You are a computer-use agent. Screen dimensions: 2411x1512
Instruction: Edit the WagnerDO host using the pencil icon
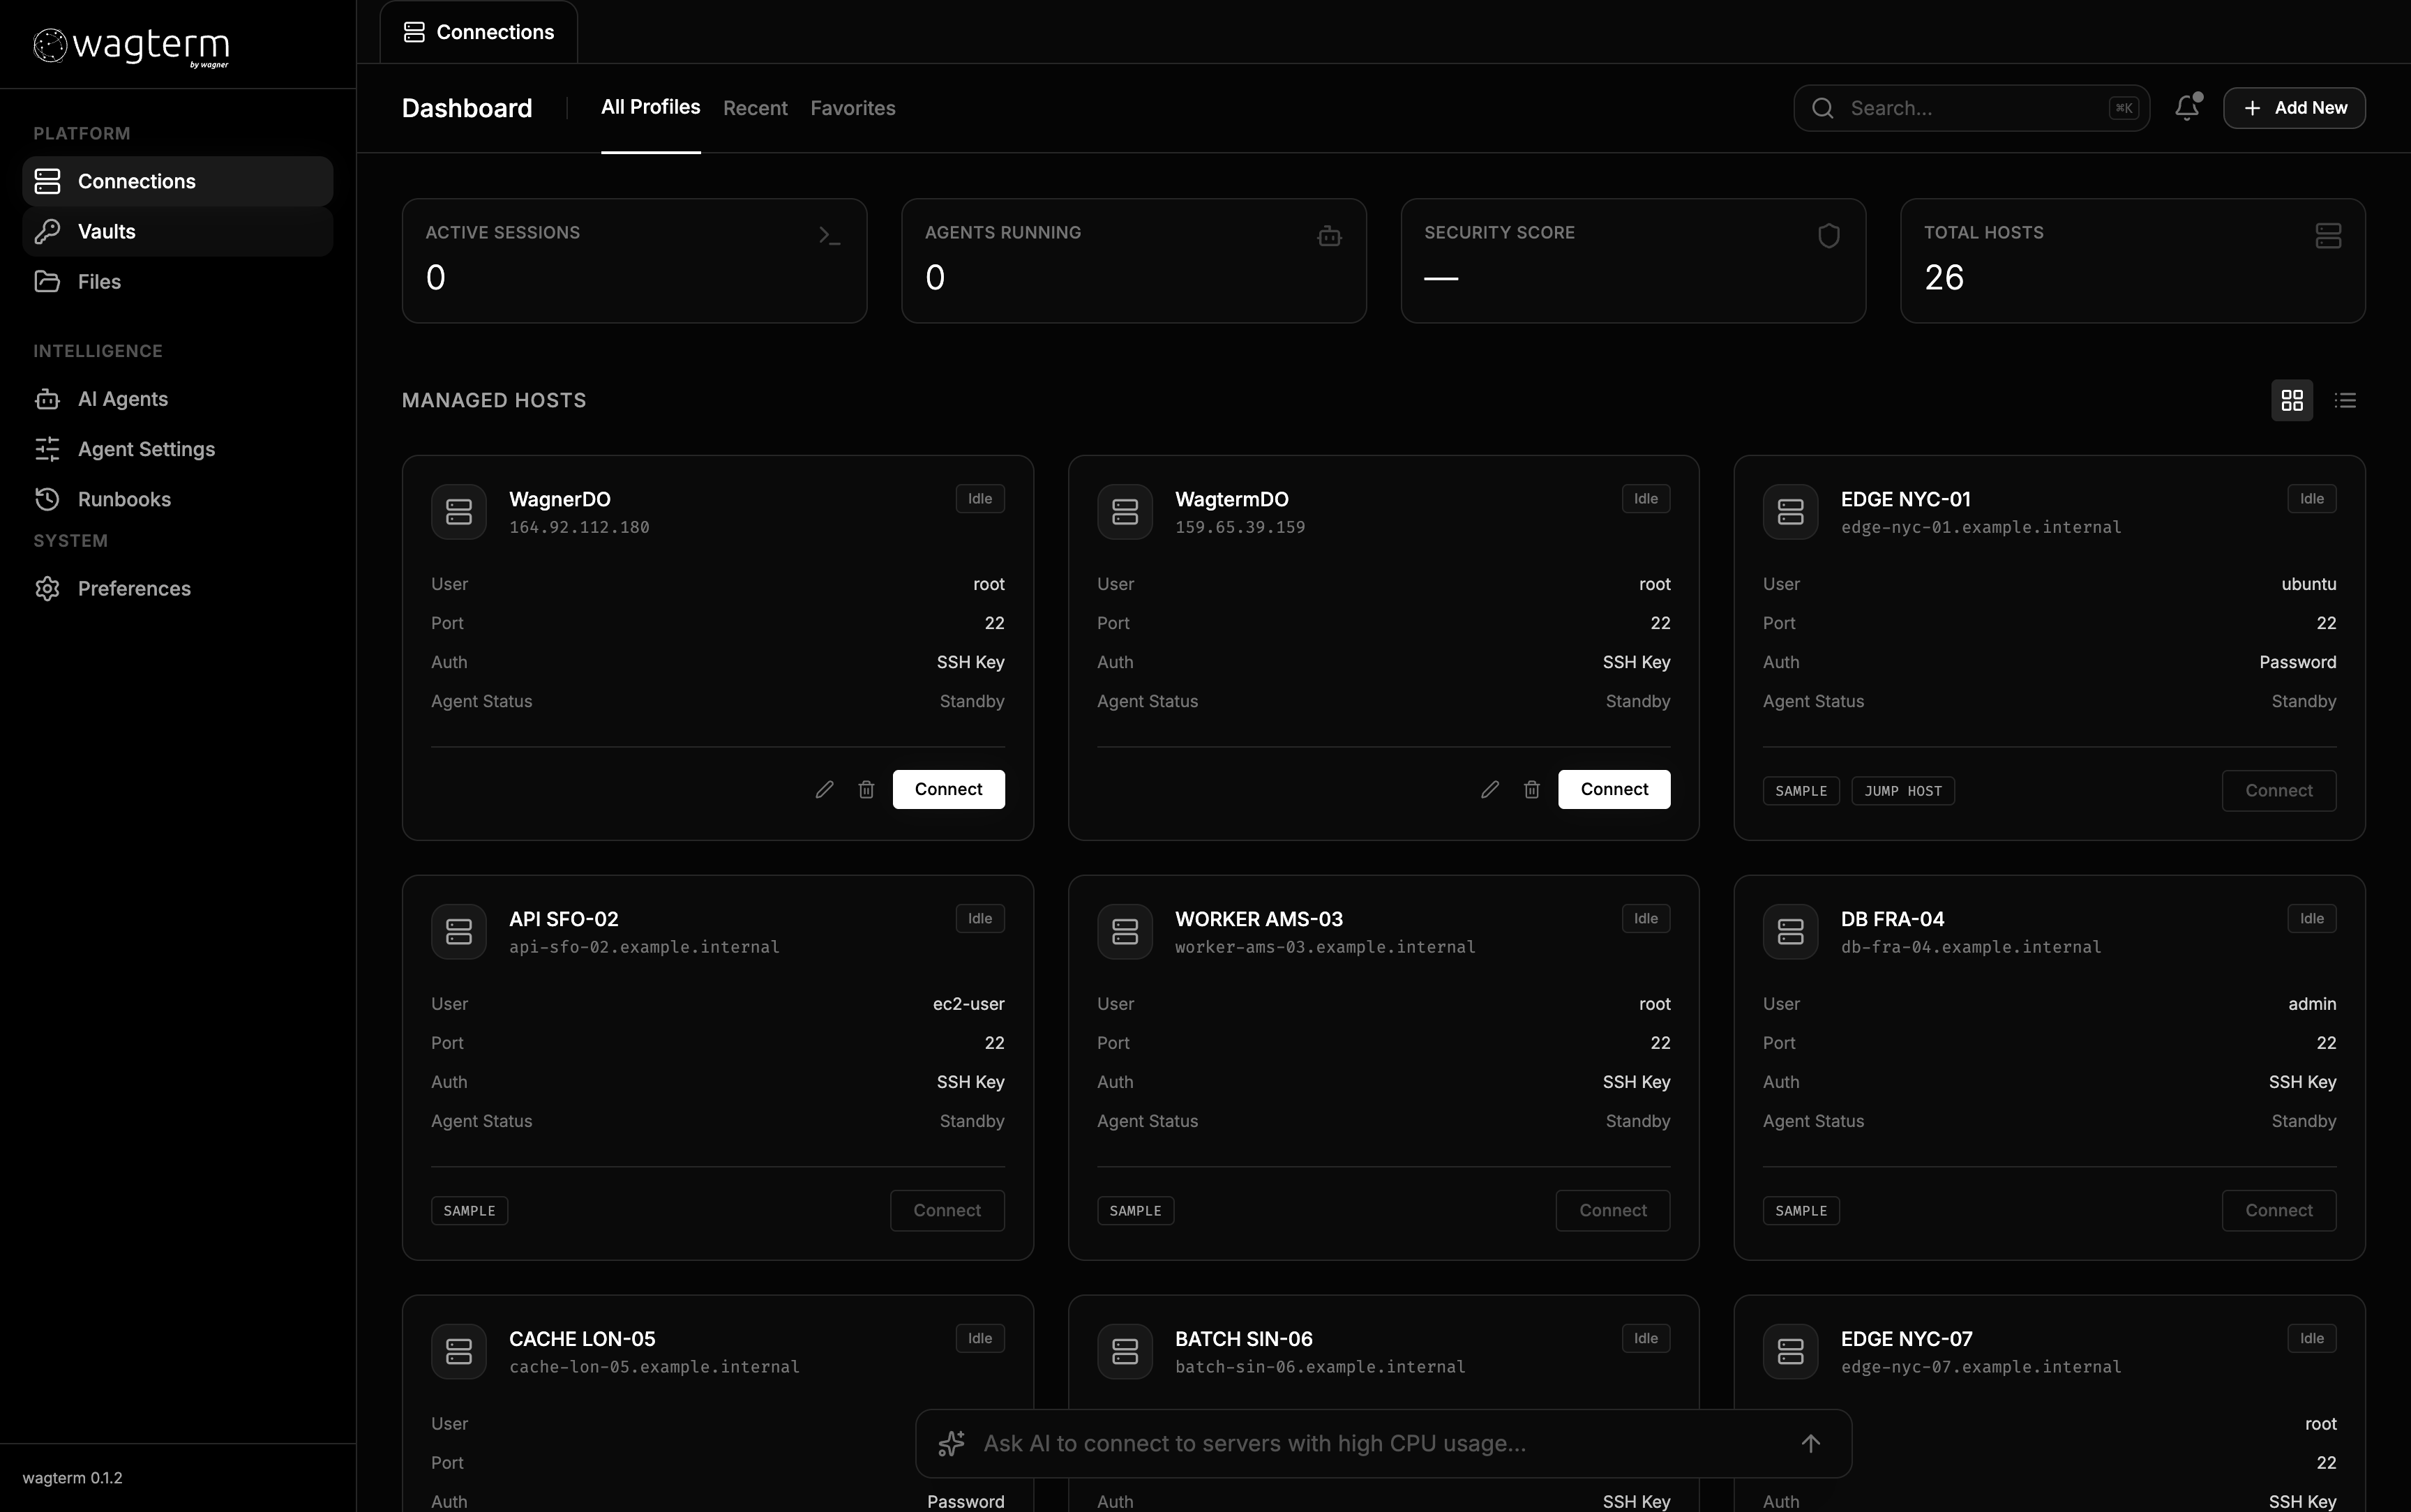824,789
